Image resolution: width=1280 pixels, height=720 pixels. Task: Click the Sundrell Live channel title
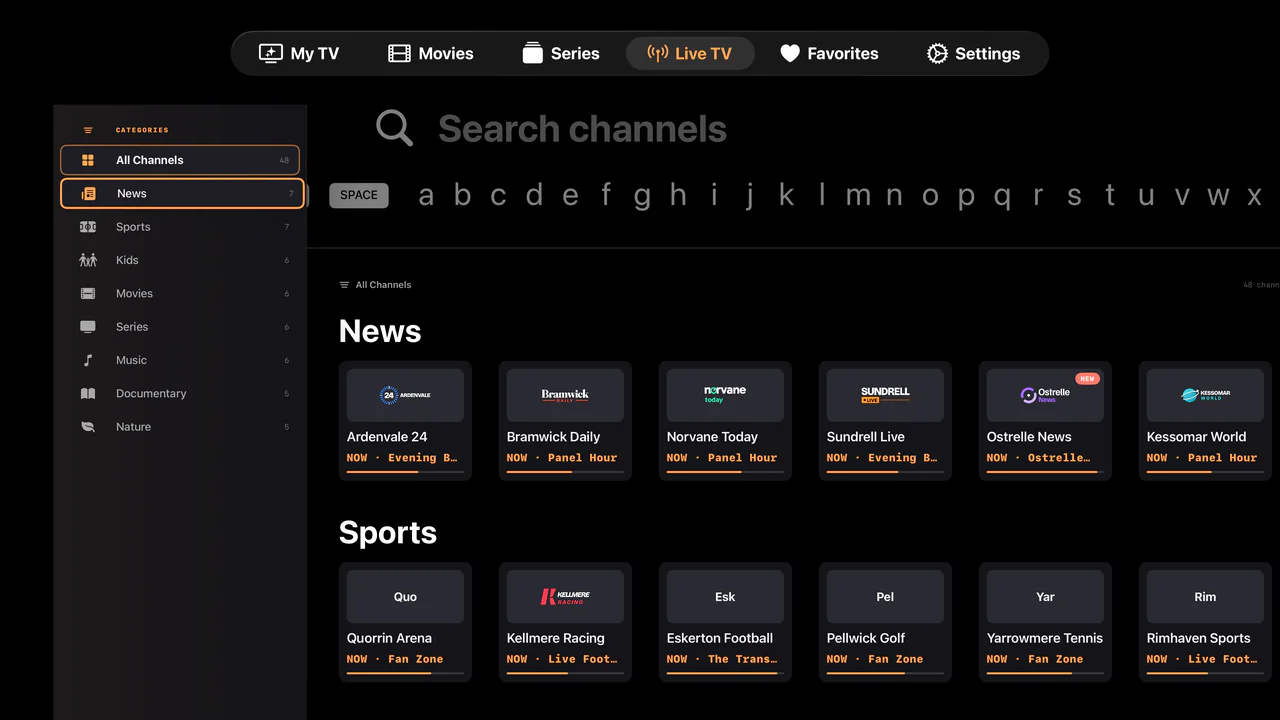click(866, 437)
